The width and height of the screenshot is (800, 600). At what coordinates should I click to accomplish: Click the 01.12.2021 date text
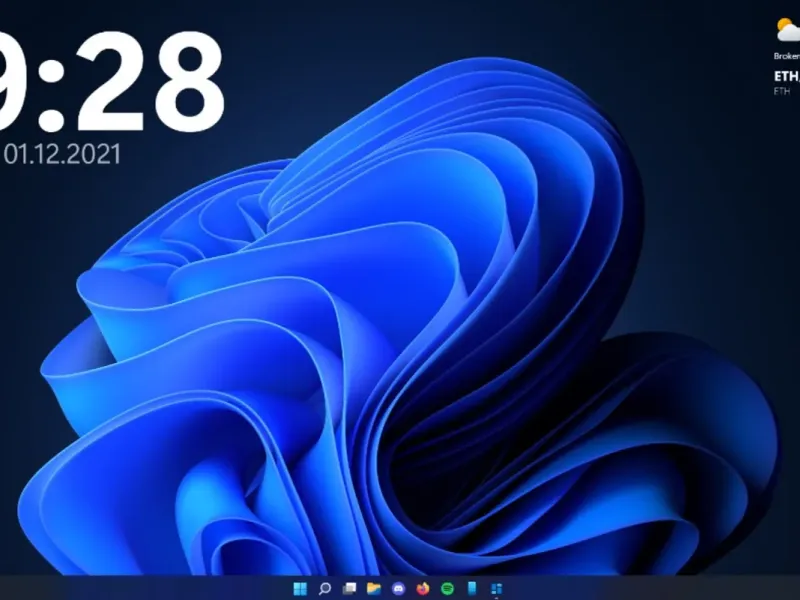pyautogui.click(x=62, y=154)
